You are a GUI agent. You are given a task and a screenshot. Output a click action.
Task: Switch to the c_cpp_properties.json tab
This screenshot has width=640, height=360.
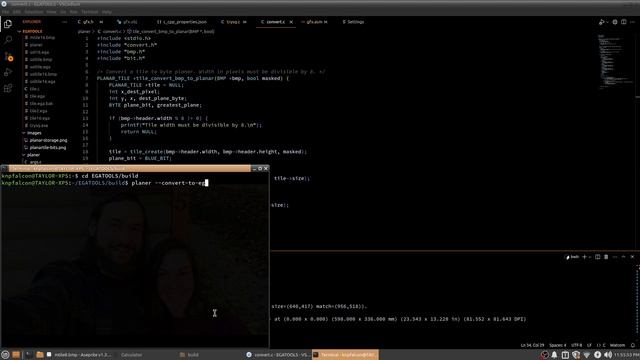click(x=182, y=22)
